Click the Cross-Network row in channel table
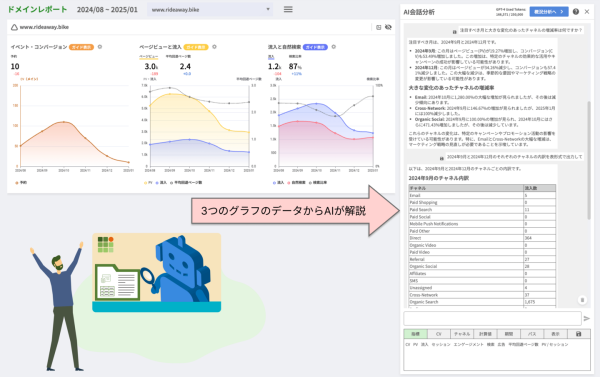Image resolution: width=600 pixels, height=377 pixels. 482,295
